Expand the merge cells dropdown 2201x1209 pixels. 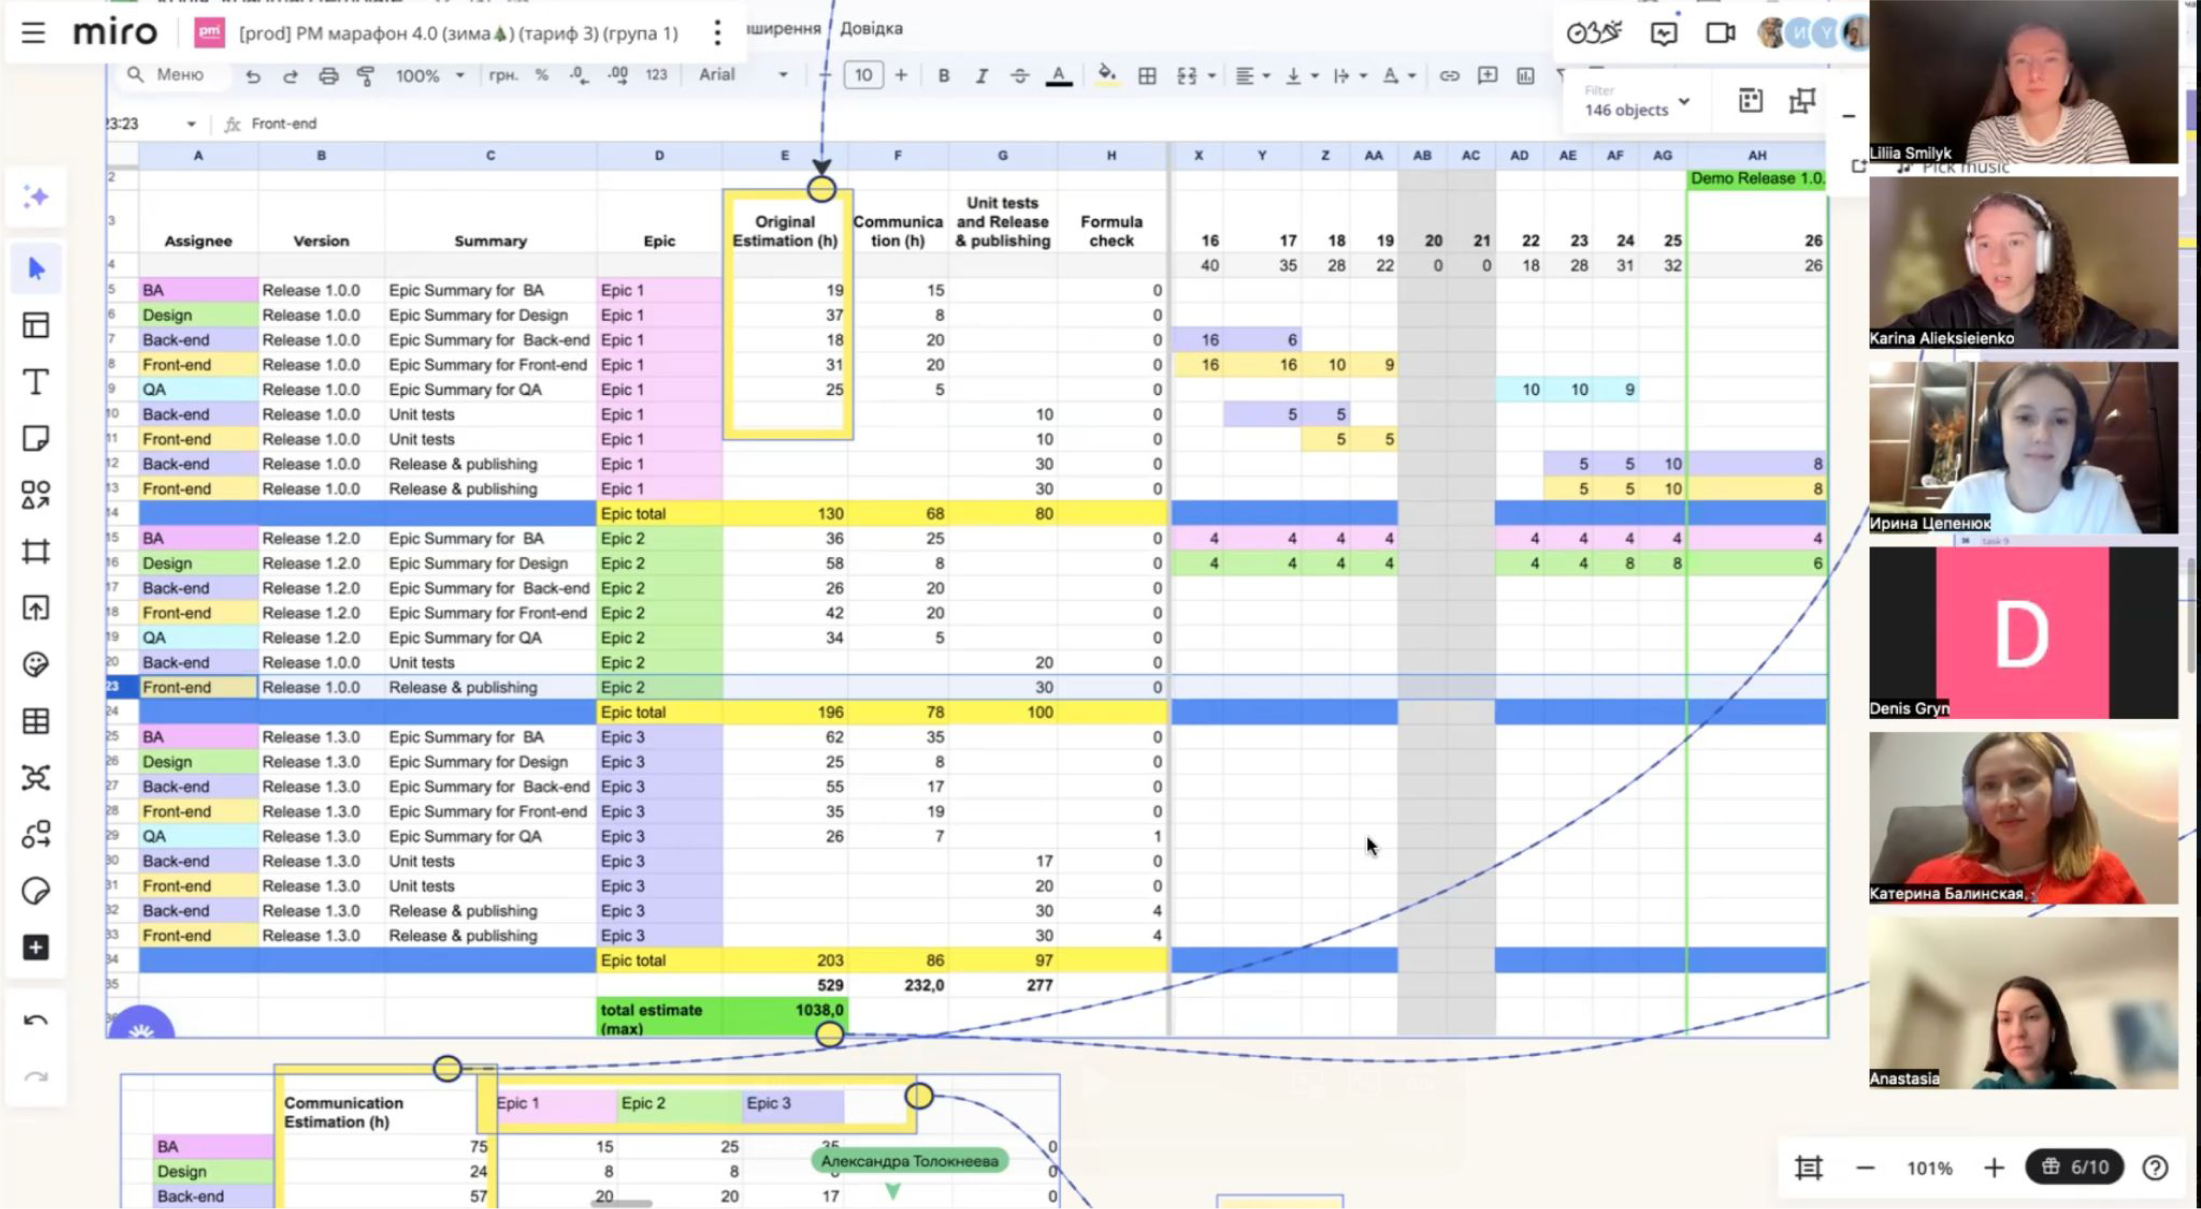[x=1211, y=76]
